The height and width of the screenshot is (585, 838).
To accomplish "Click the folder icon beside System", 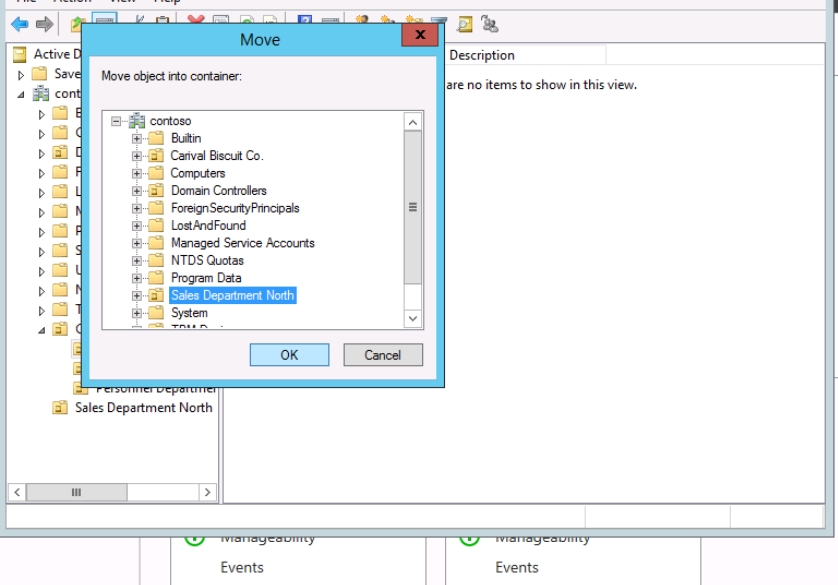I will tap(156, 313).
